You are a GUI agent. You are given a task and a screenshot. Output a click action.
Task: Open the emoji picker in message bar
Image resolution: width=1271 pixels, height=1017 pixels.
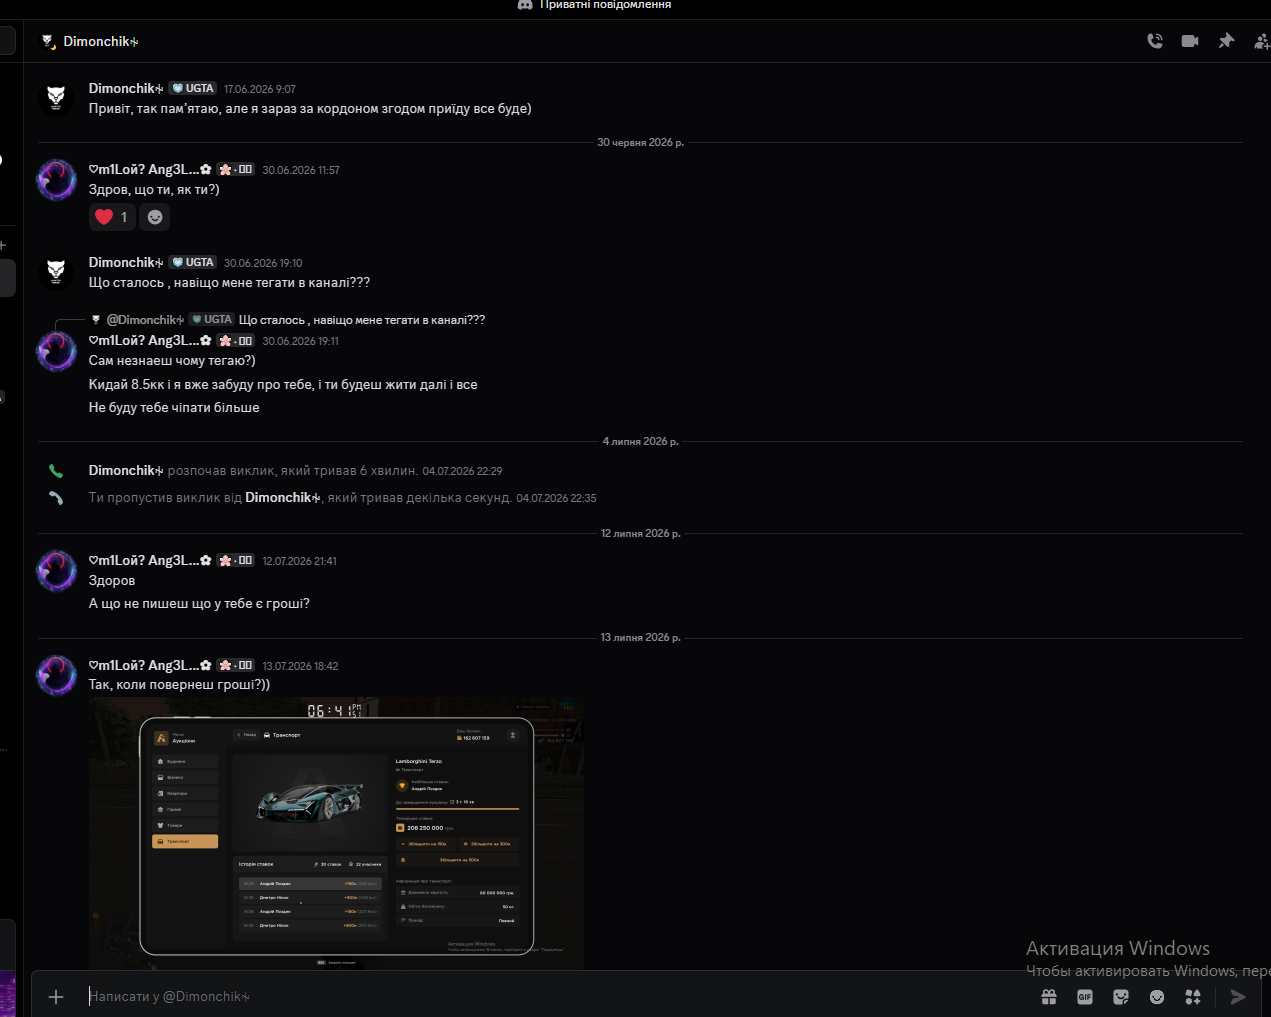[1157, 996]
